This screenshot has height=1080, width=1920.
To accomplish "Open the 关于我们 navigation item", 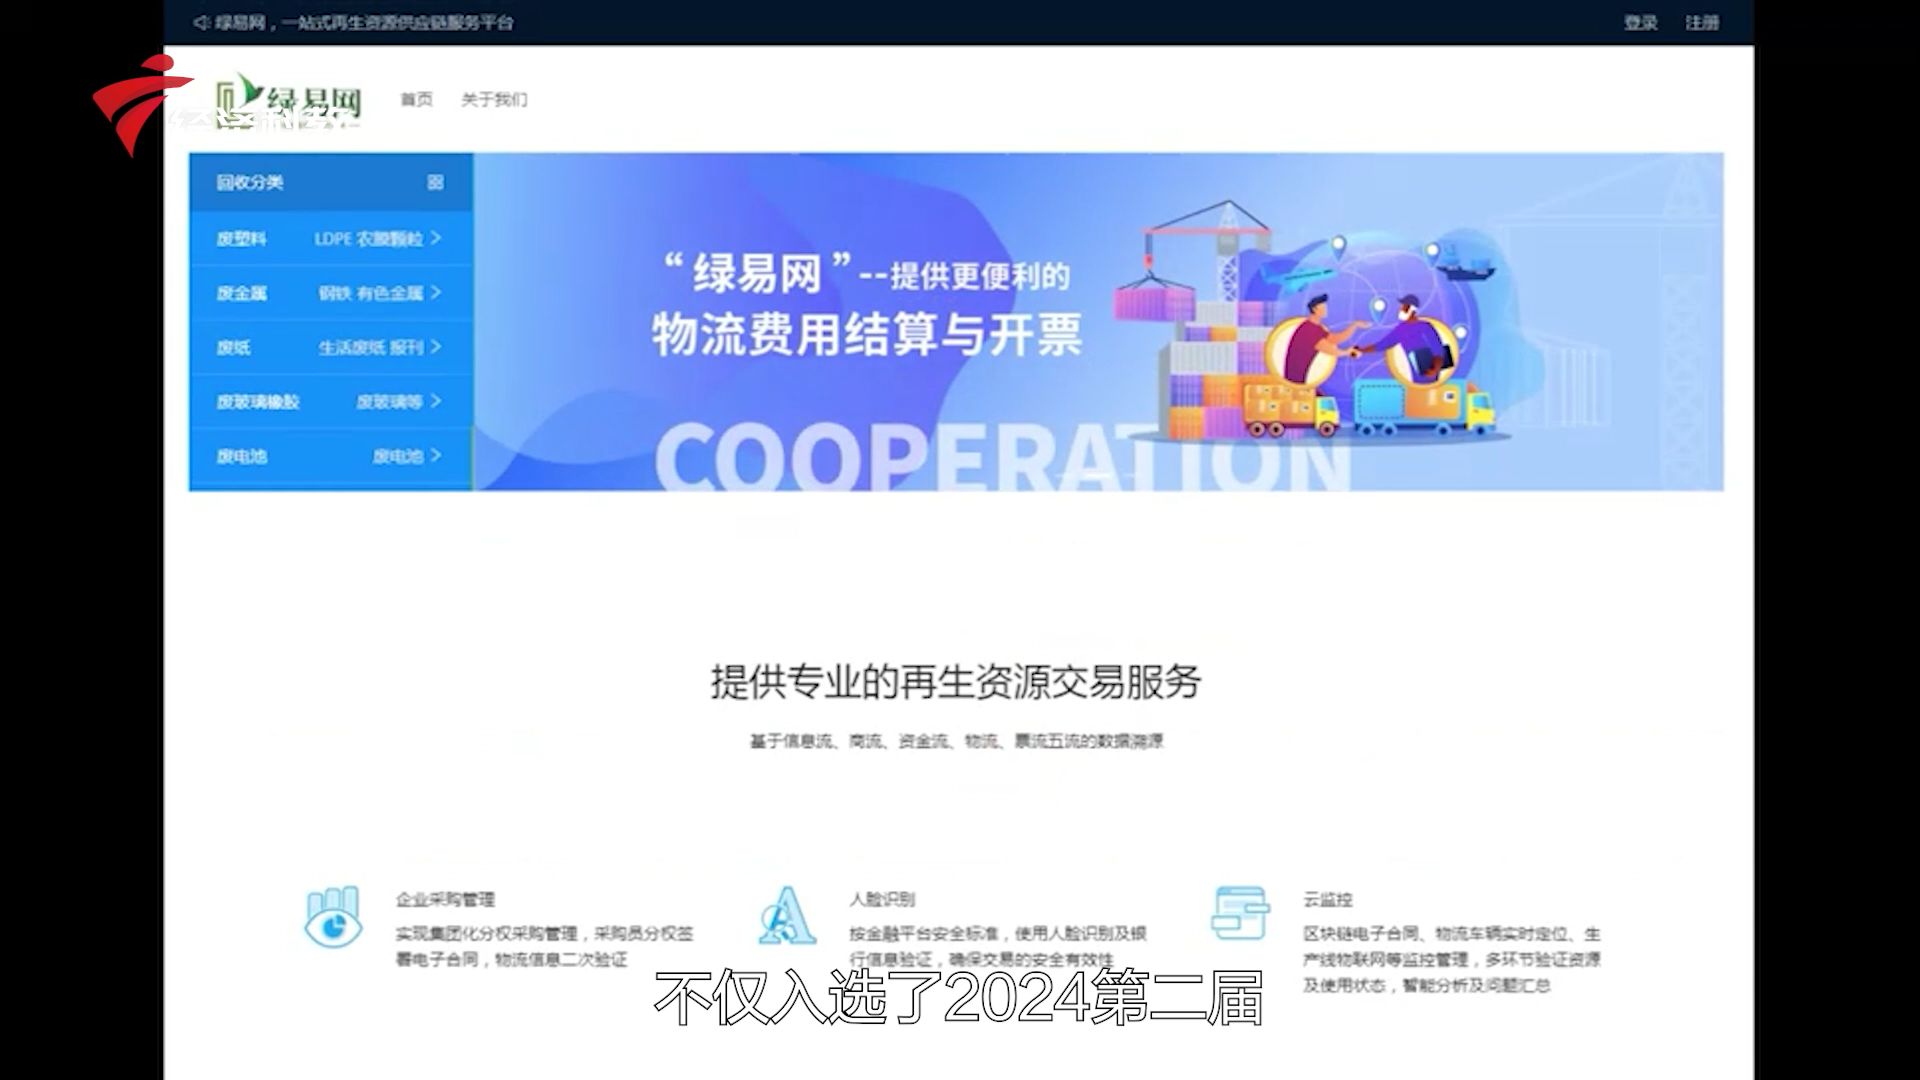I will click(494, 99).
